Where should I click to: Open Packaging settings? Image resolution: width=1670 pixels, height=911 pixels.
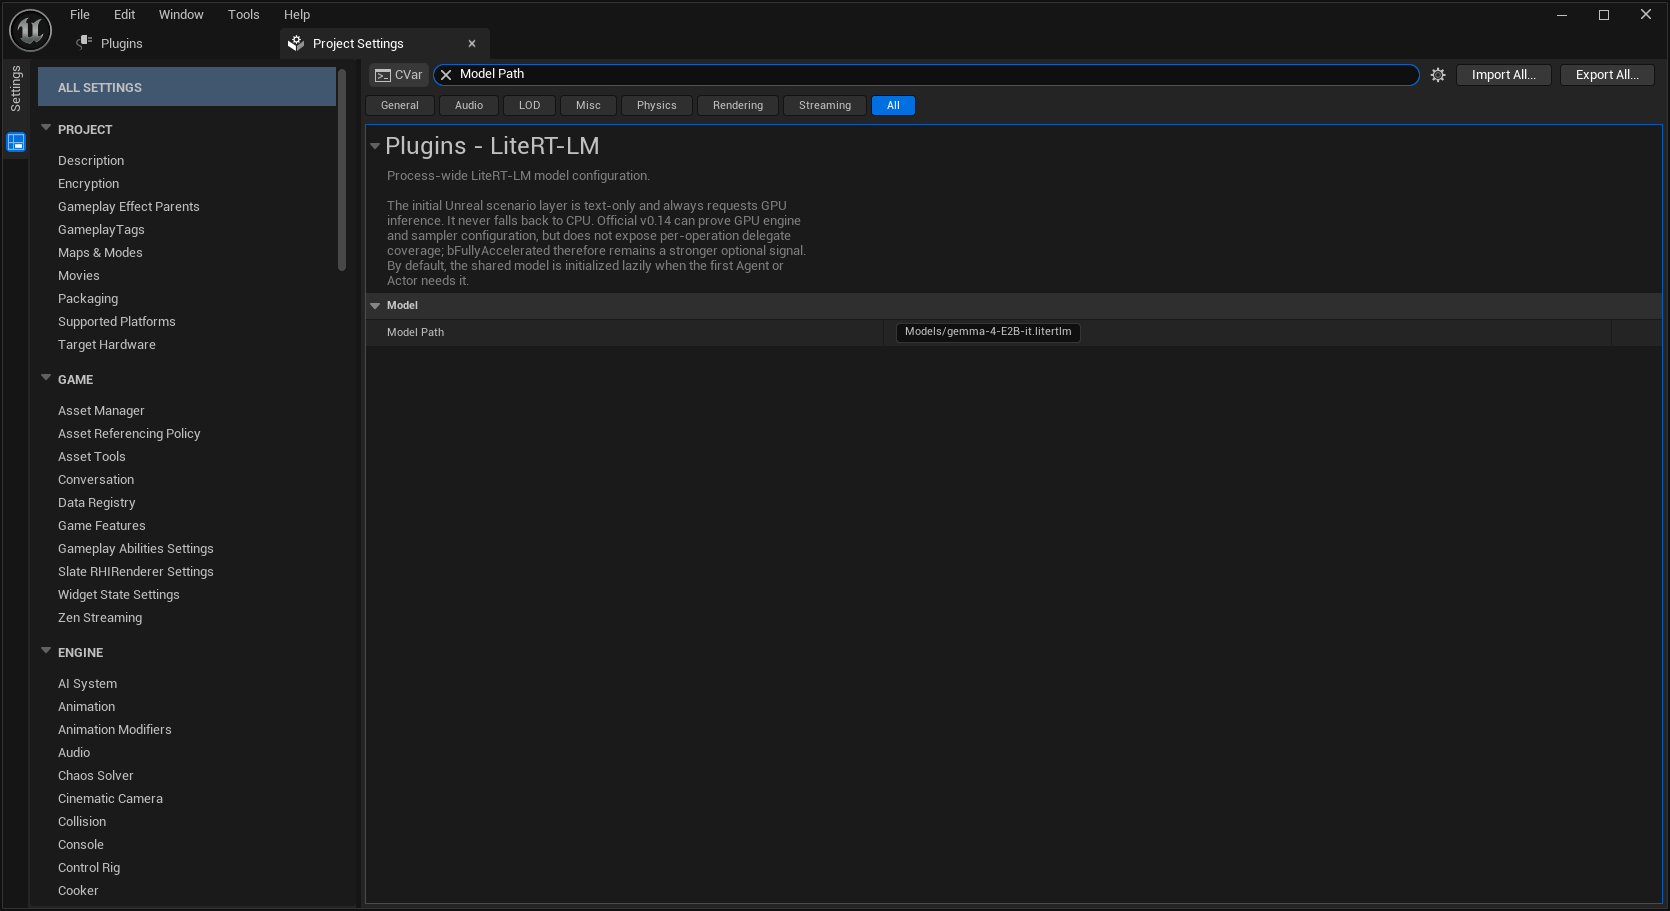(x=88, y=298)
